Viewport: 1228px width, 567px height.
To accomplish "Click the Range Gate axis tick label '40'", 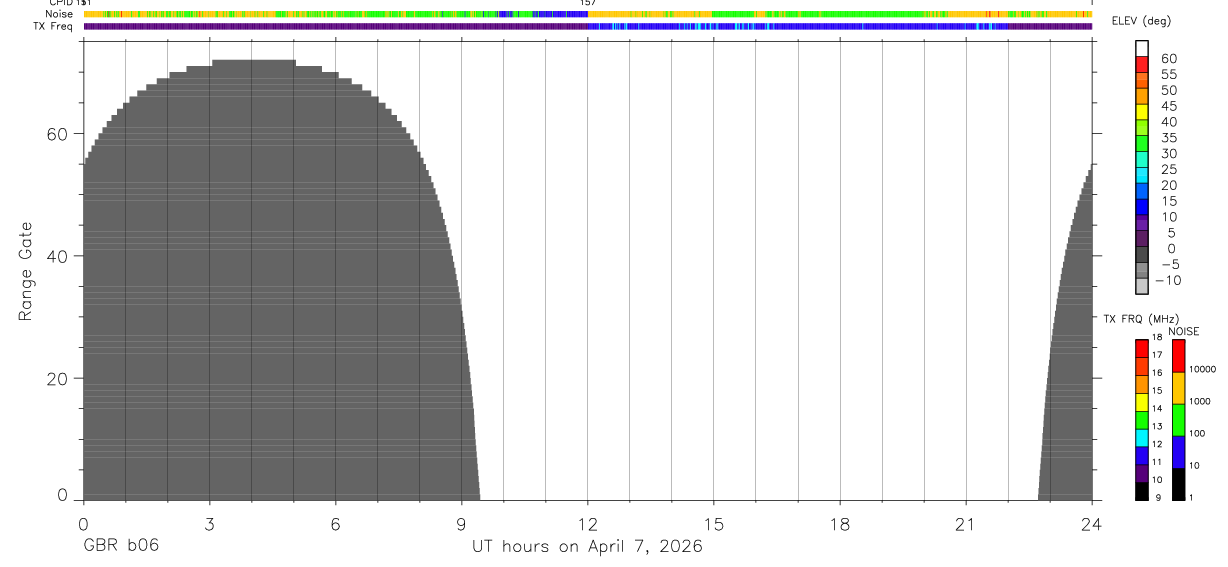I will coord(59,256).
